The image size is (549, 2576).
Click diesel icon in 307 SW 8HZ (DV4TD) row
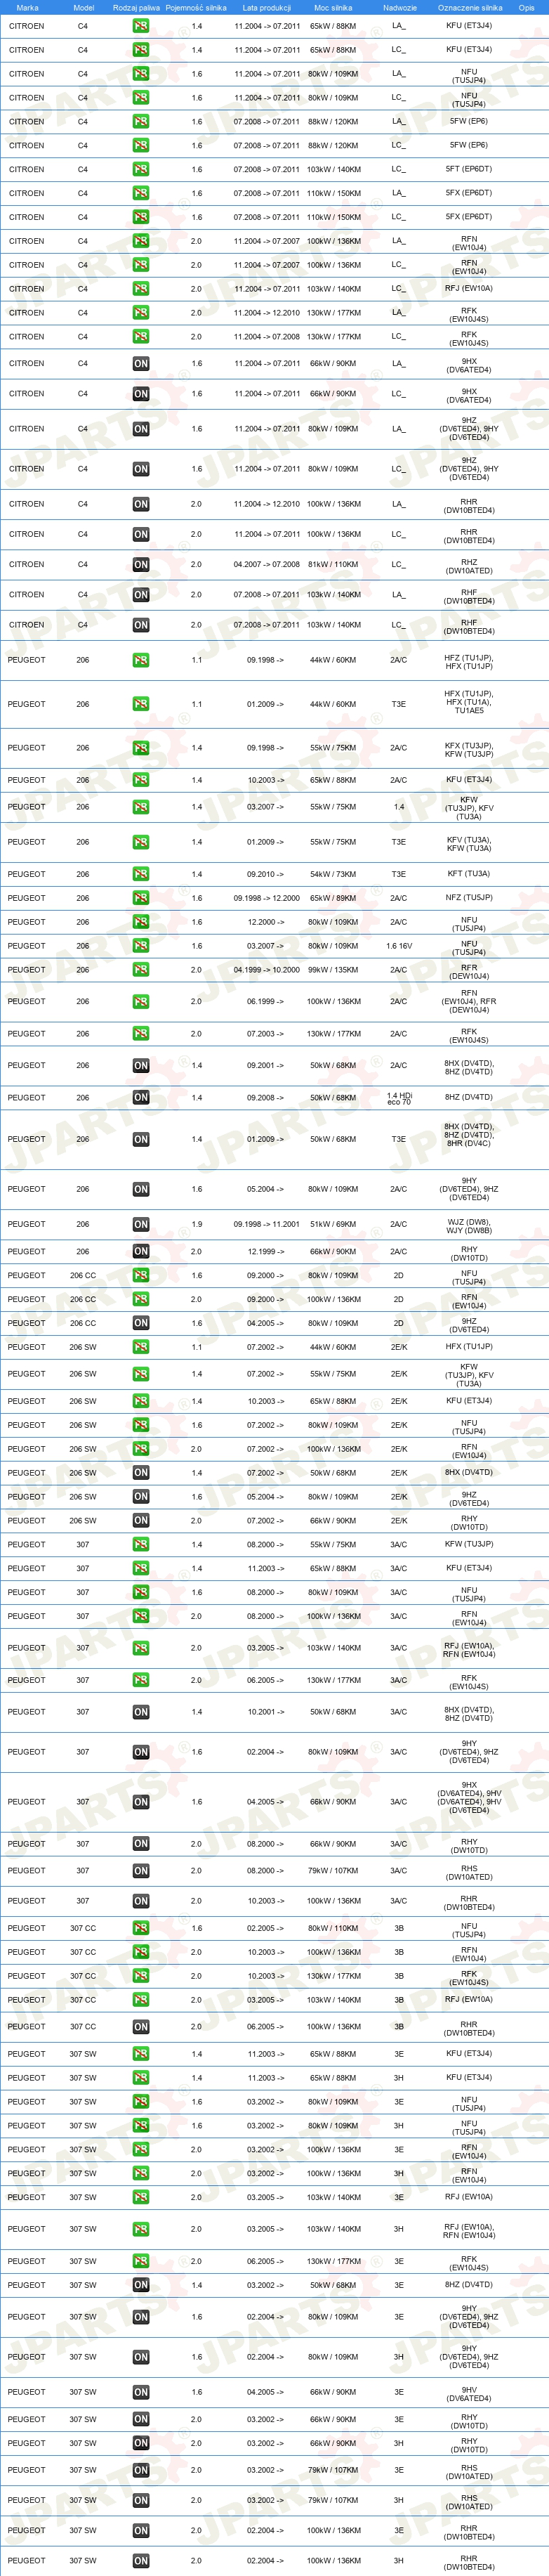(x=141, y=2285)
